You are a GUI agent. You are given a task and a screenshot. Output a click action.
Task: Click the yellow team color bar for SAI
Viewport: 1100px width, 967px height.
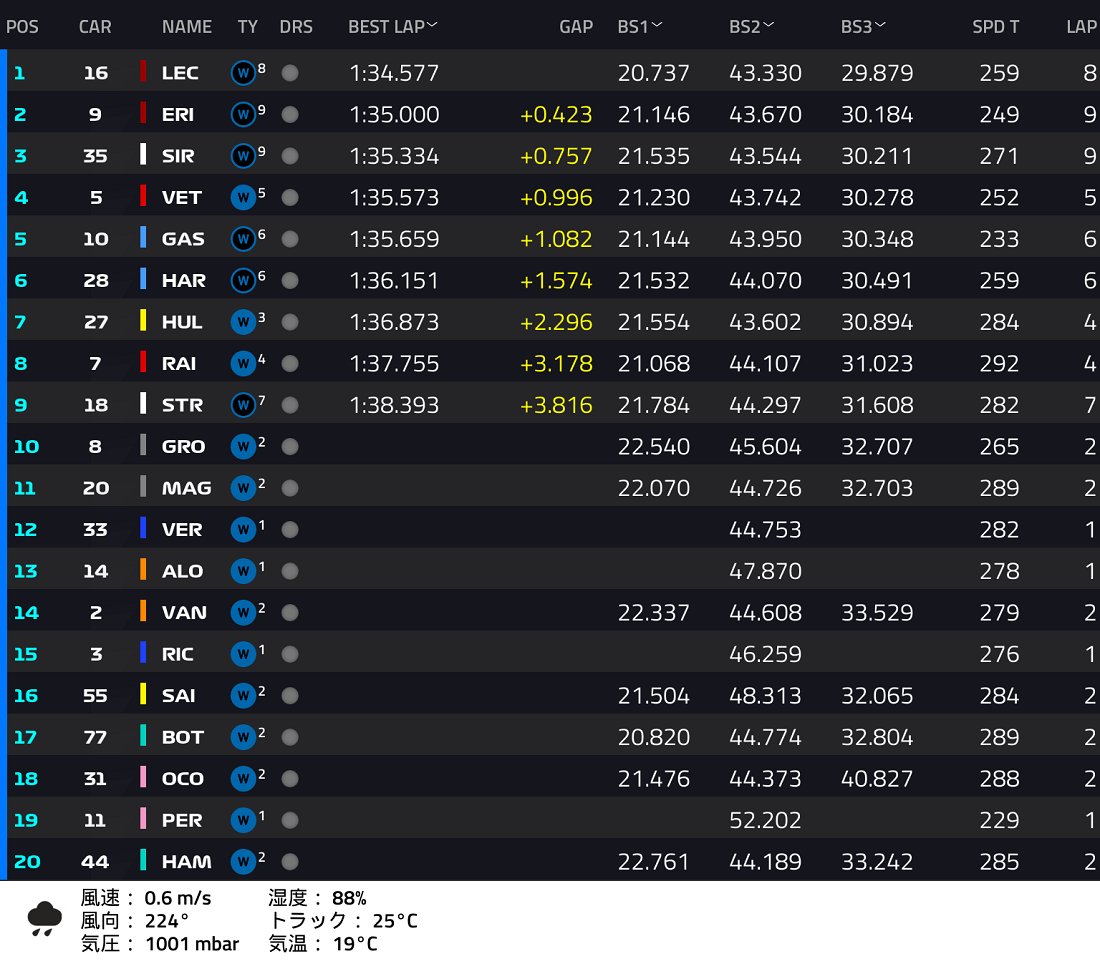(x=143, y=695)
